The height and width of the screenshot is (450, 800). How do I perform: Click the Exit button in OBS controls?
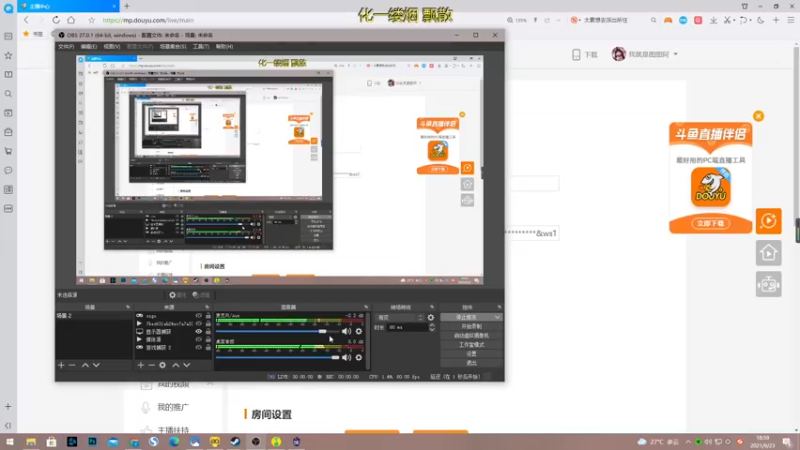pyautogui.click(x=471, y=363)
